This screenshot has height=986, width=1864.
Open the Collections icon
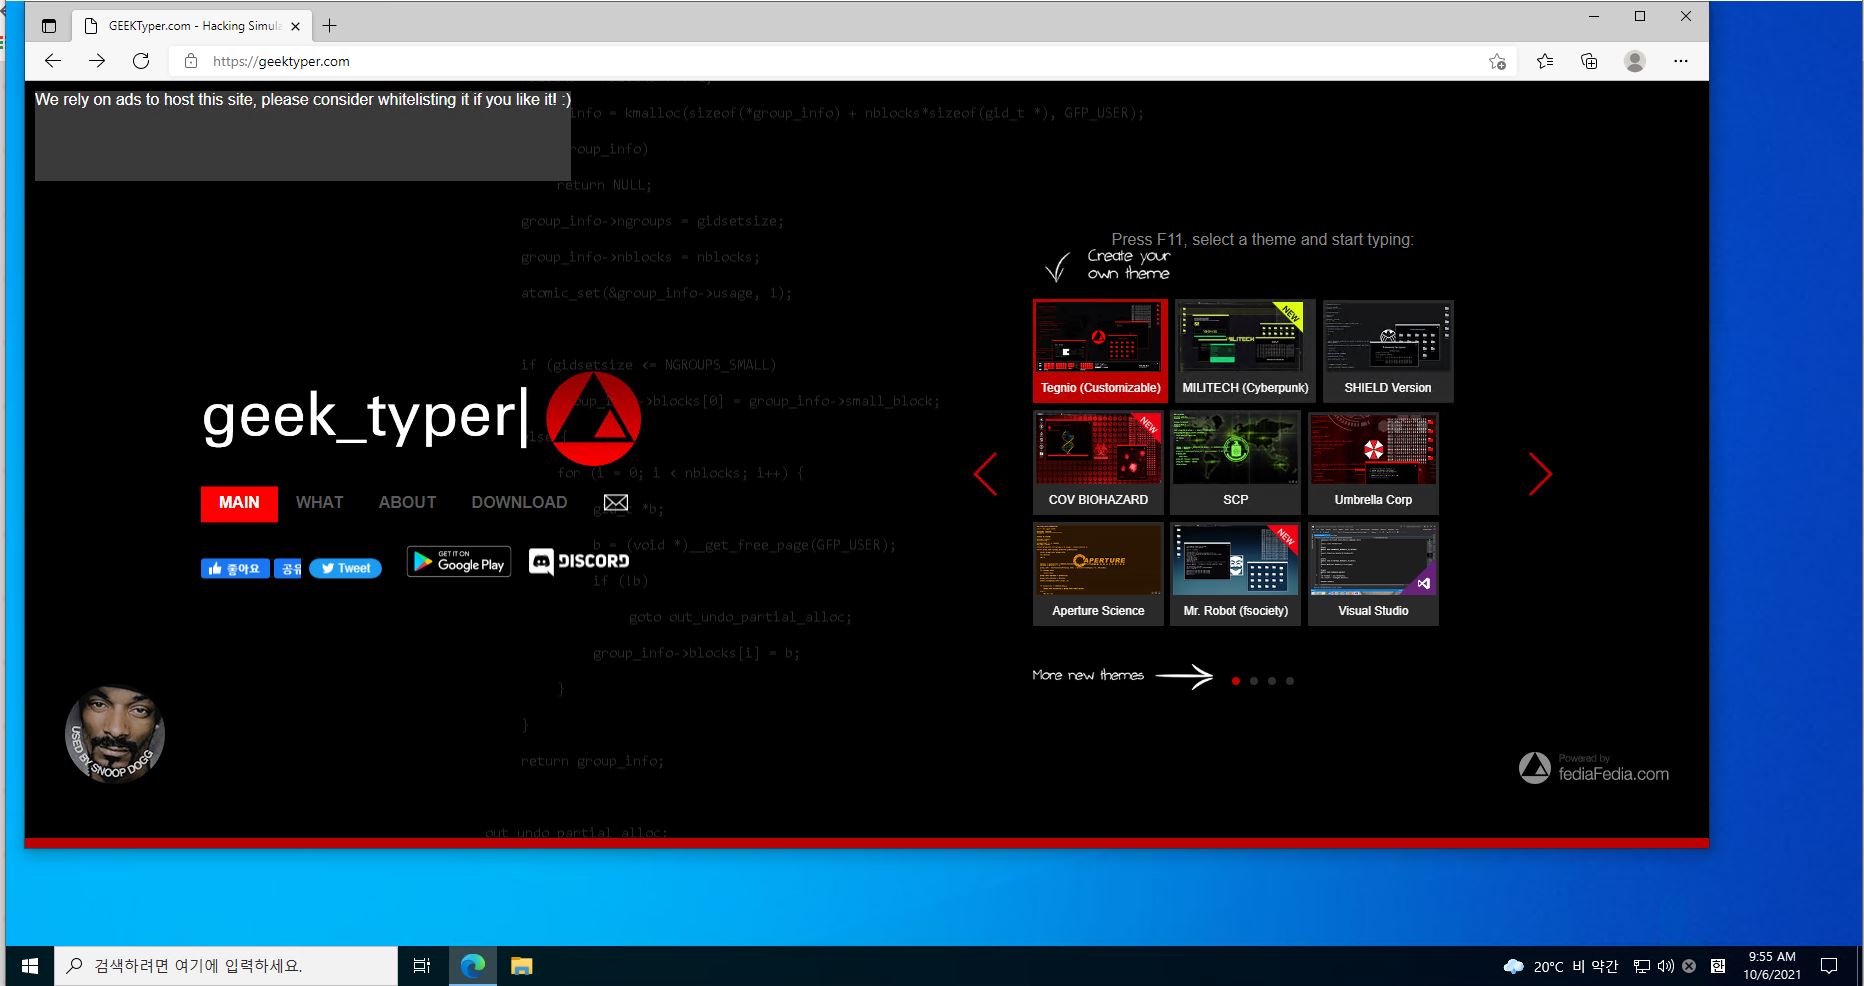1589,61
